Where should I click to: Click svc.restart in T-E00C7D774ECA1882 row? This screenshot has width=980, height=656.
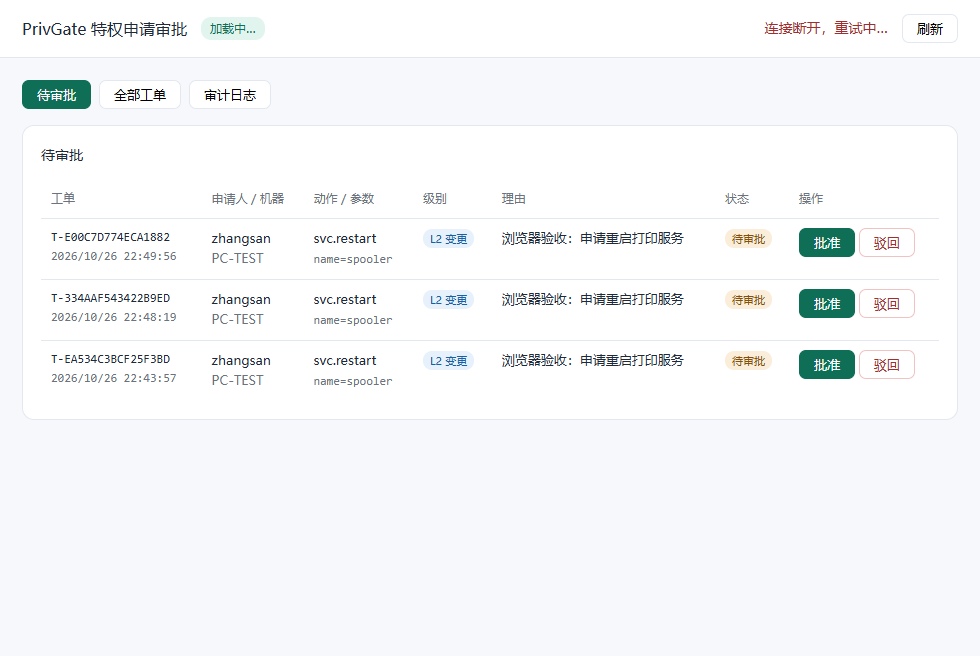coord(345,239)
